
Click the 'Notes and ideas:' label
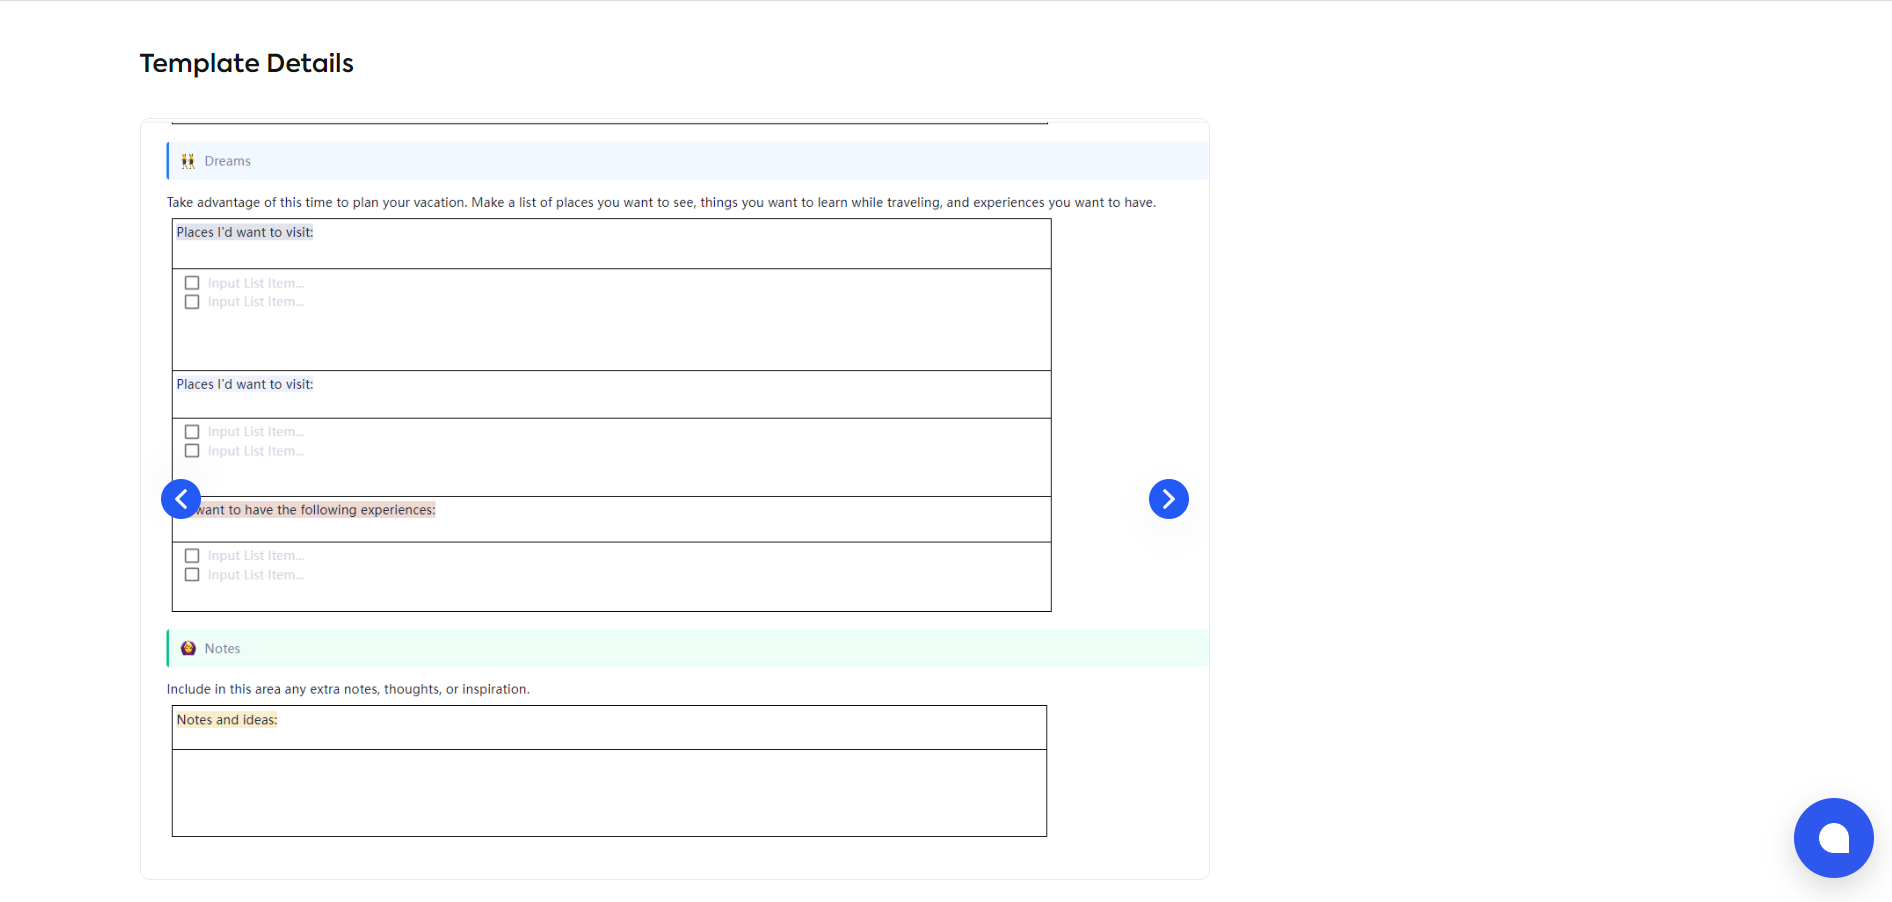click(227, 720)
